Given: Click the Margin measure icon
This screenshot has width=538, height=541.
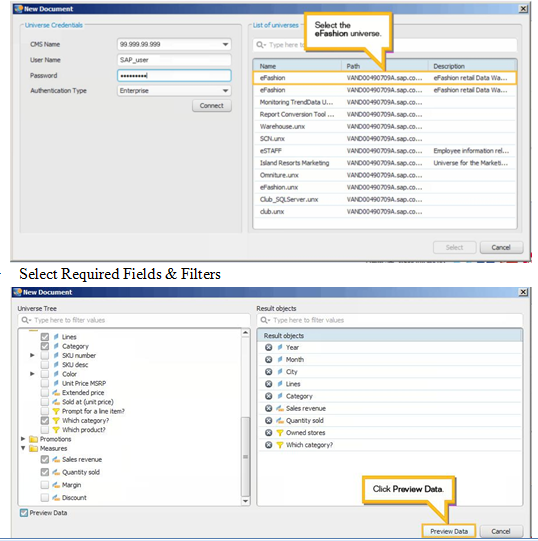Looking at the screenshot, I should point(56,485).
